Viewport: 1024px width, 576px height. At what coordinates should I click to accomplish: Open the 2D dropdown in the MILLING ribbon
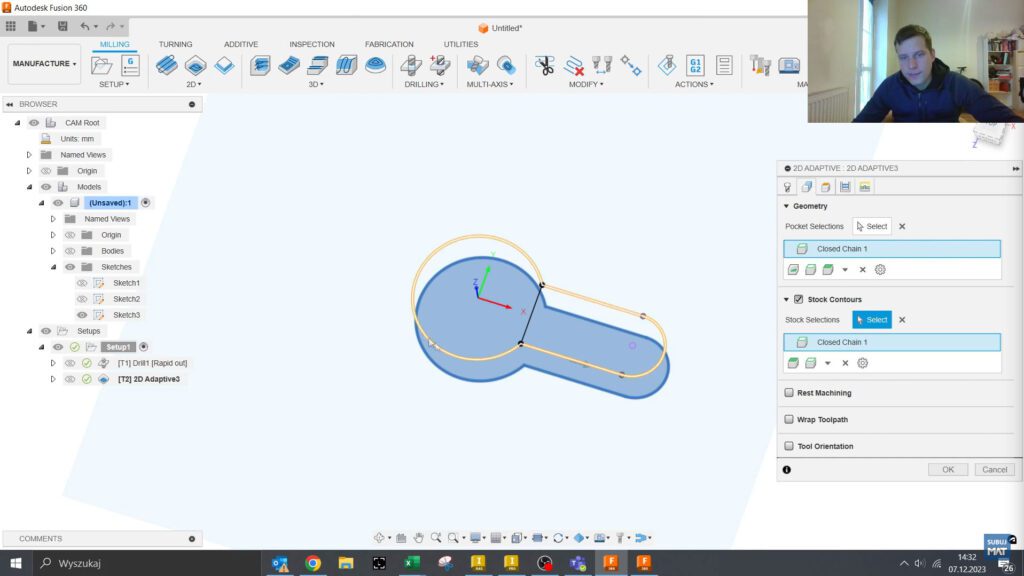pyautogui.click(x=193, y=82)
